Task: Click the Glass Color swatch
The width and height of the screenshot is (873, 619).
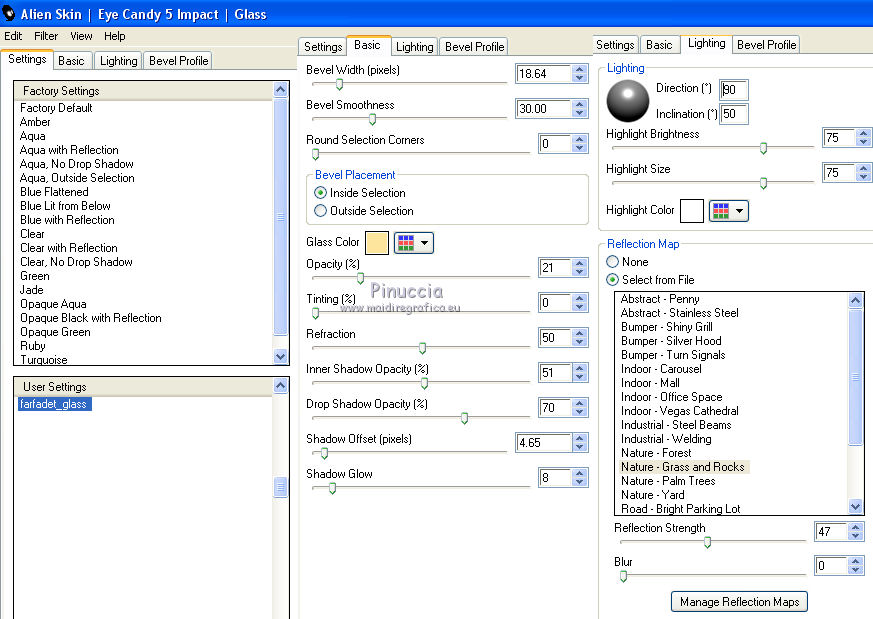Action: (x=377, y=243)
